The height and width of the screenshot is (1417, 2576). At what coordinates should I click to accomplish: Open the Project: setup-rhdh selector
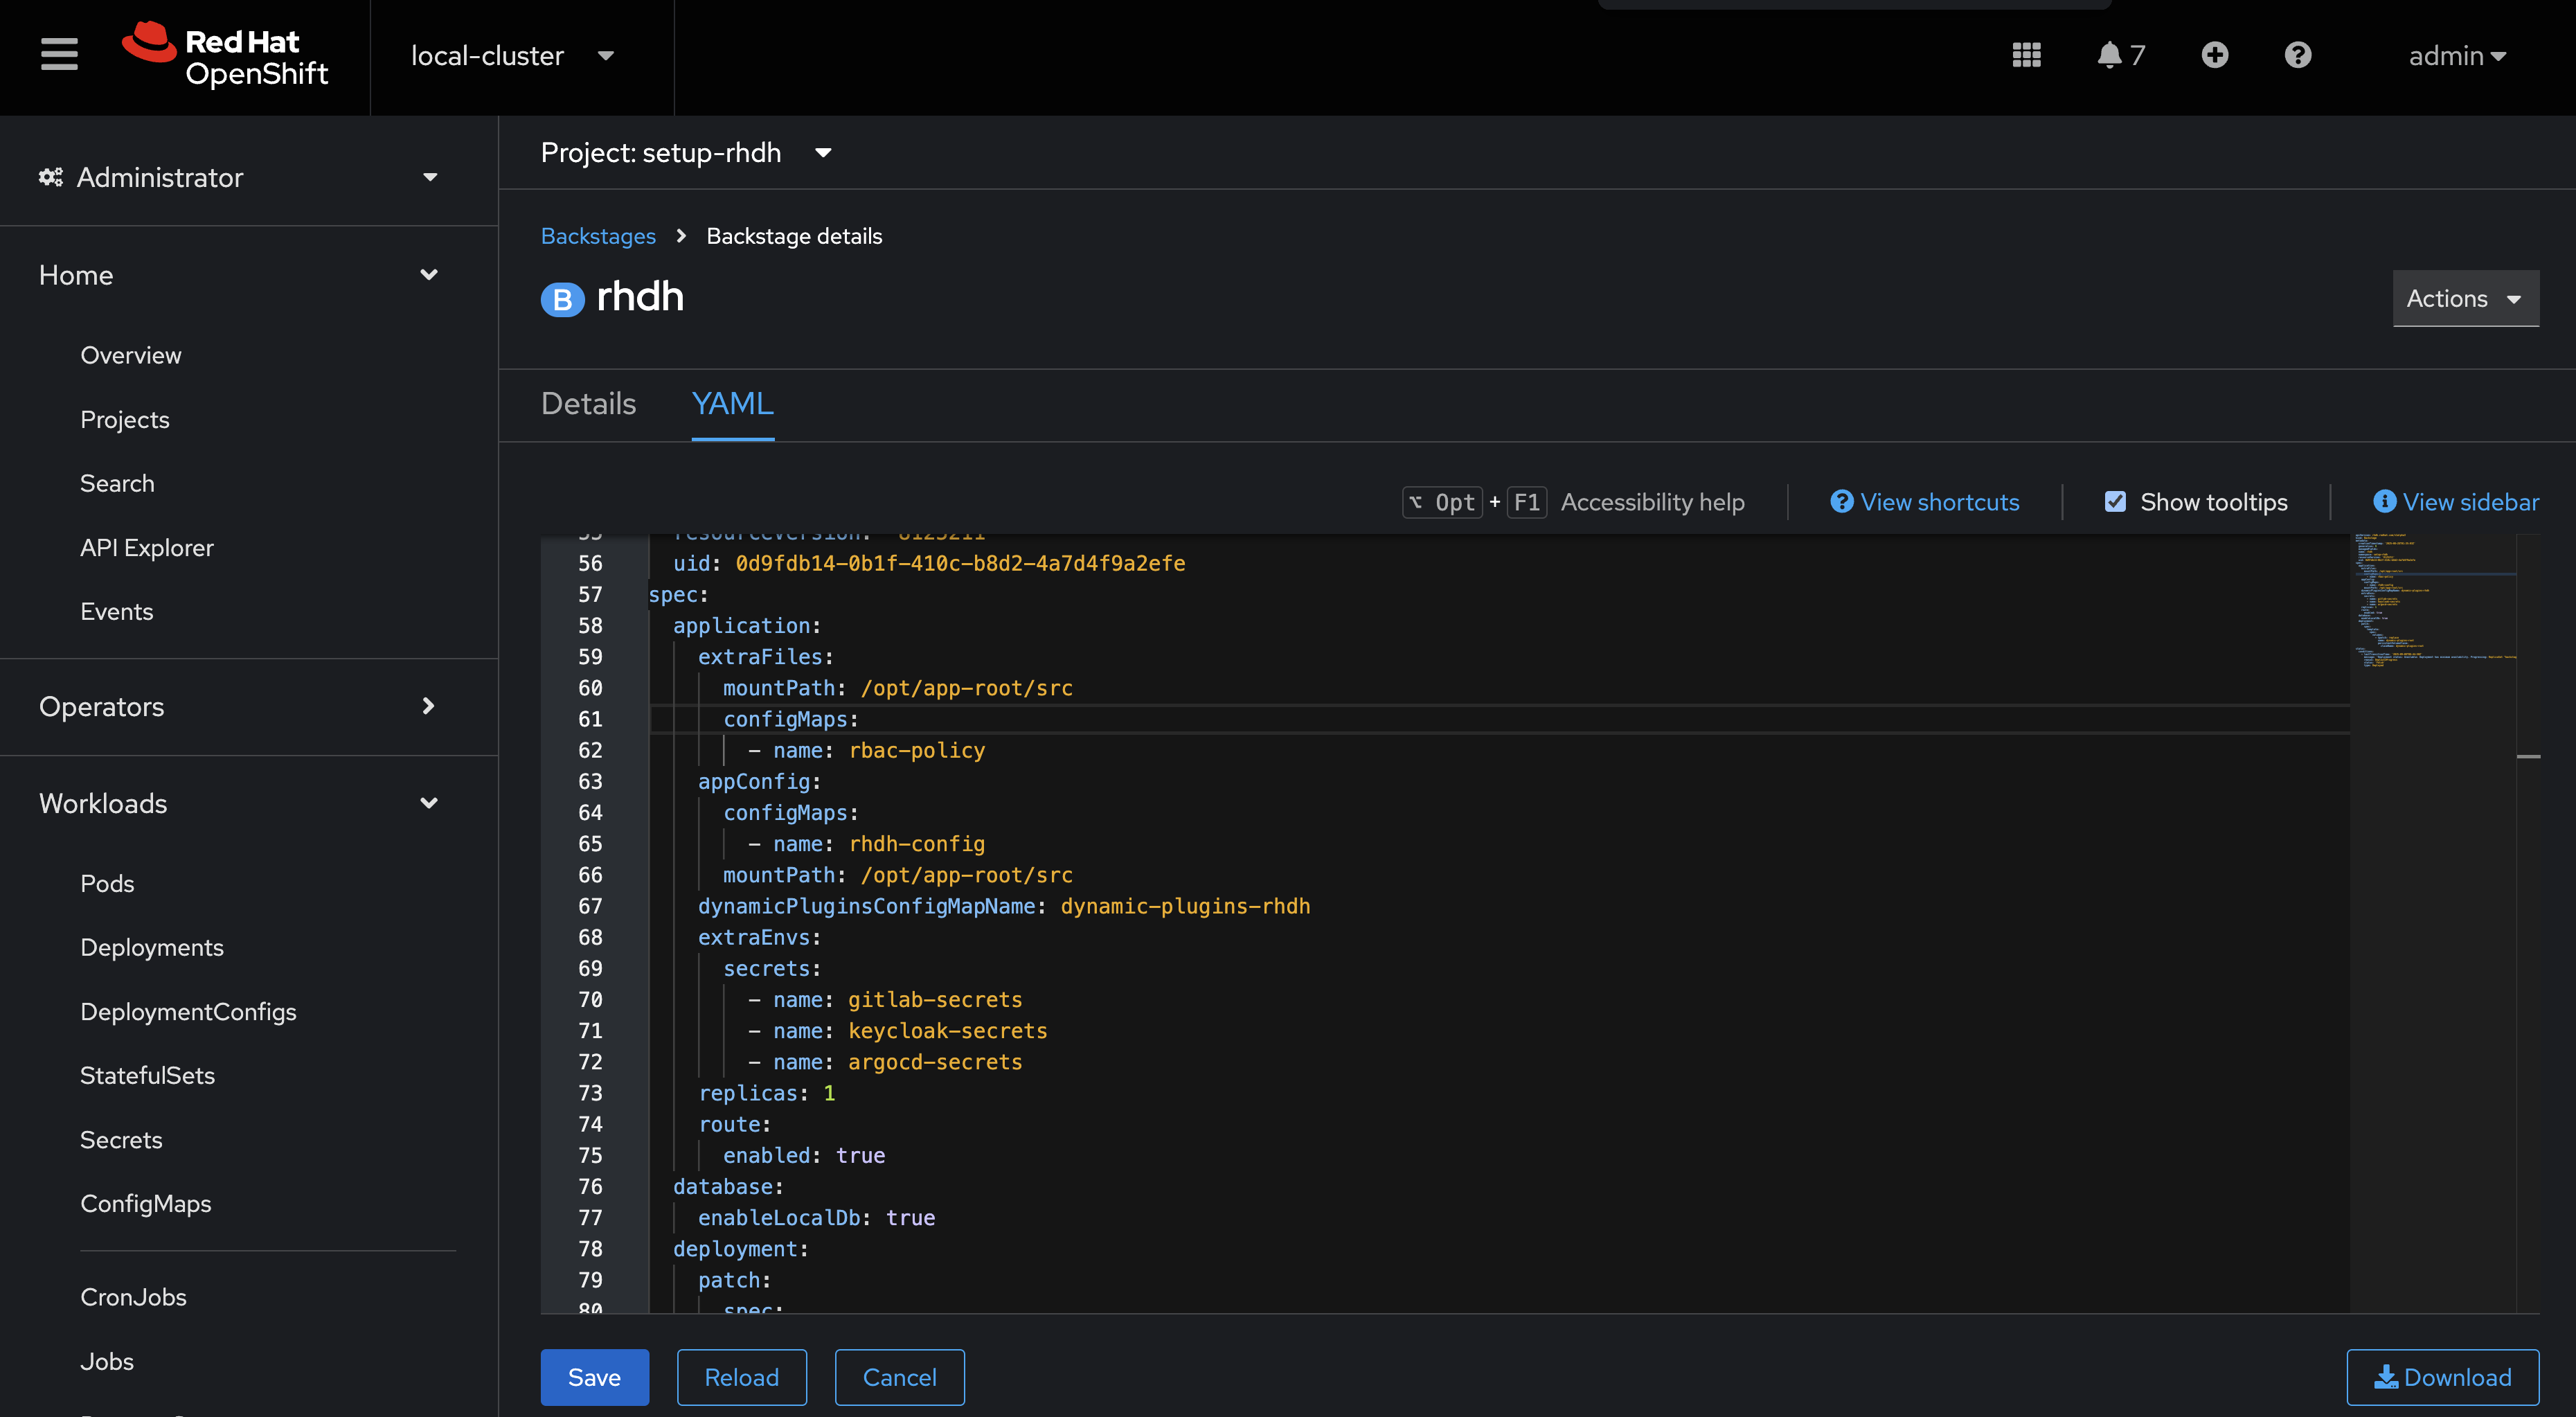point(686,153)
